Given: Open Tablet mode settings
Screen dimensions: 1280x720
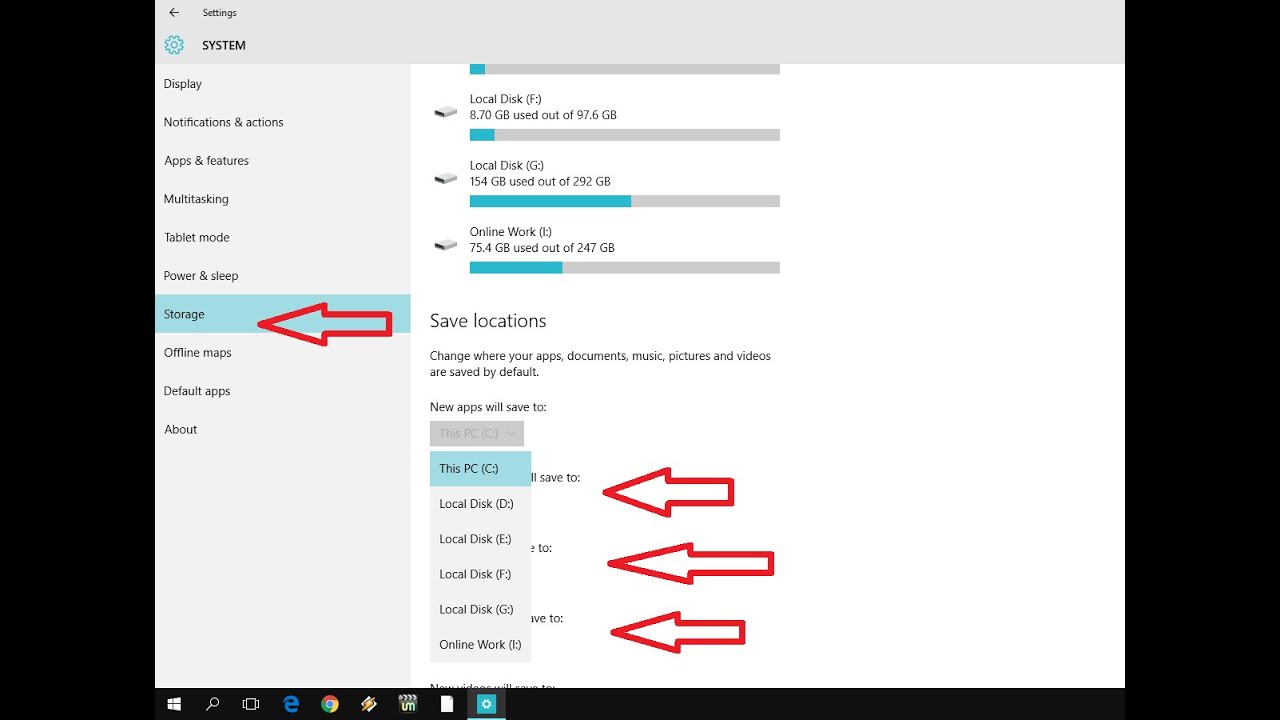Looking at the screenshot, I should click(283, 238).
